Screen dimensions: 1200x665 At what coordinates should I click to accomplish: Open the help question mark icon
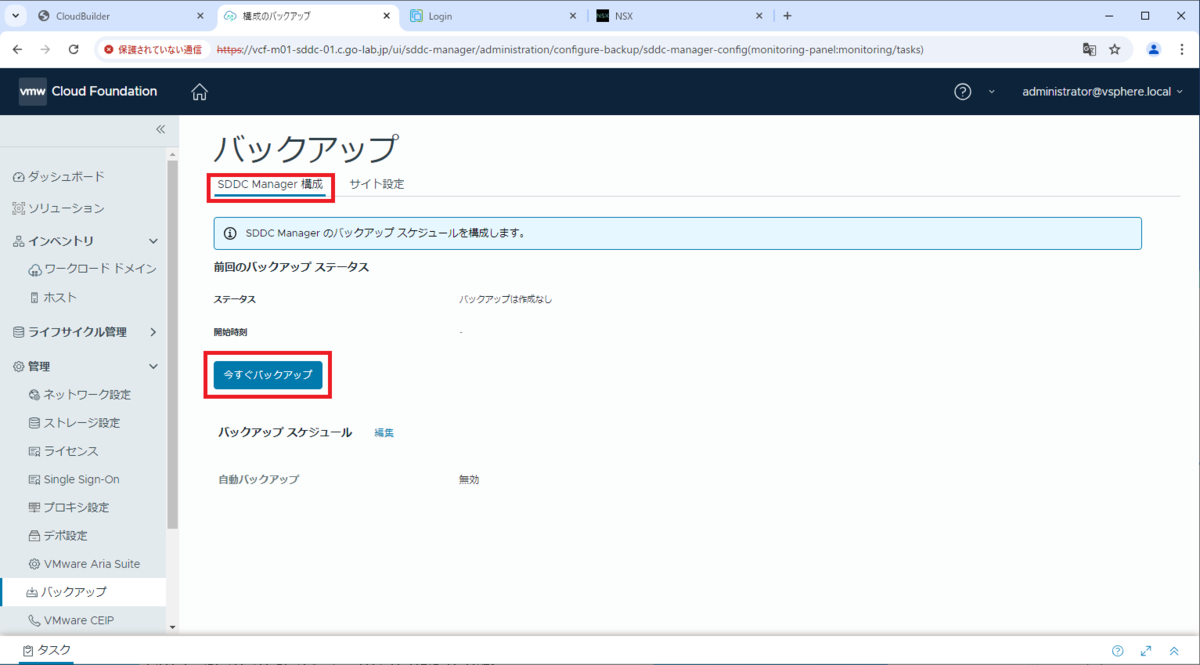click(962, 92)
